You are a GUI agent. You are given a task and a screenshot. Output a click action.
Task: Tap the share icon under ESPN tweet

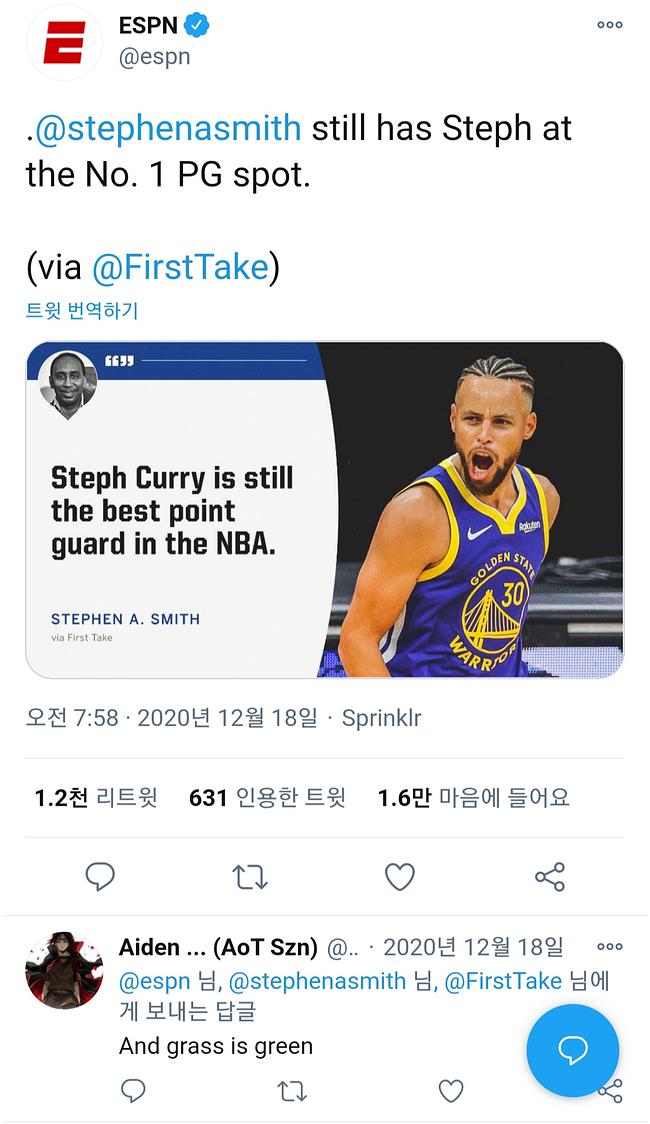coord(549,877)
